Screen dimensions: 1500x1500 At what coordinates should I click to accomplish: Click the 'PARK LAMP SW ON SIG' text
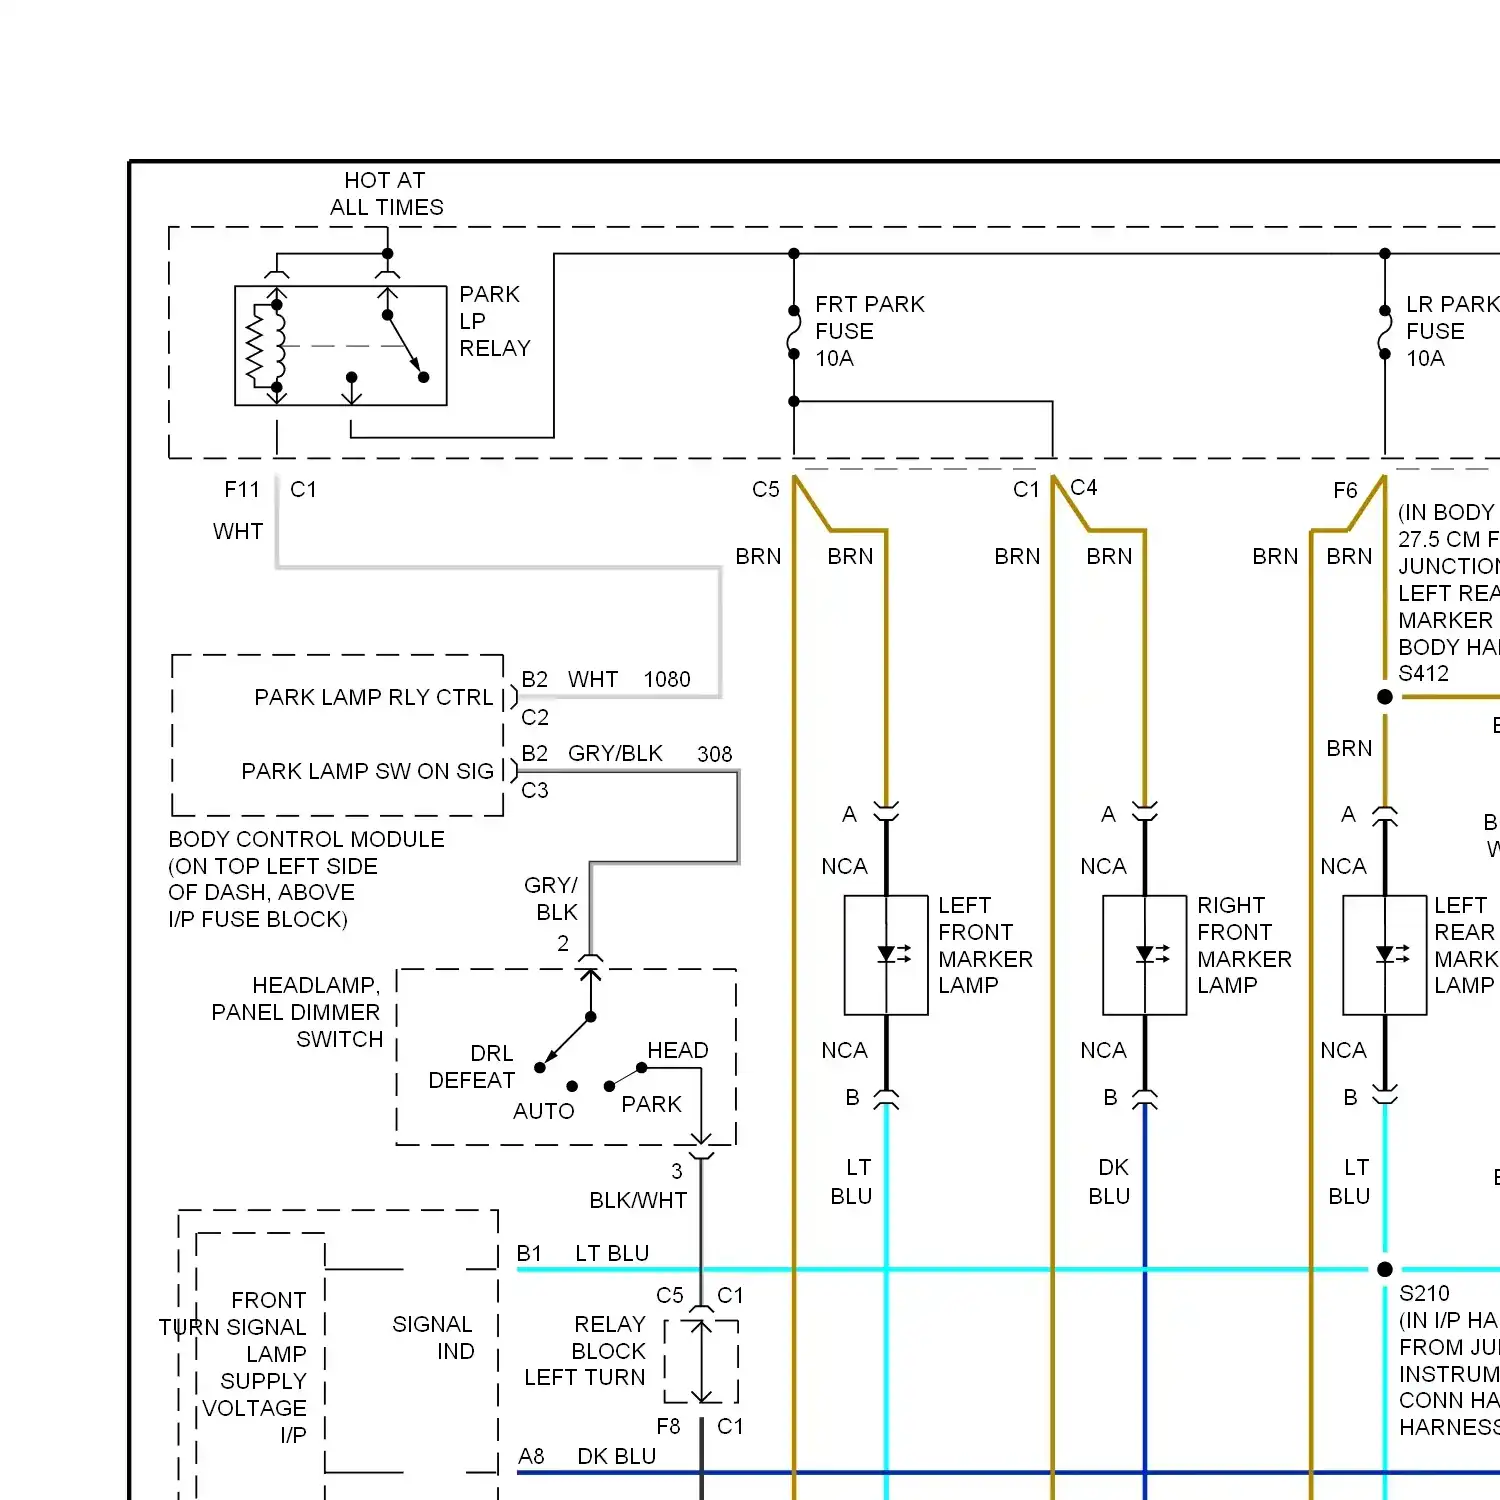pyautogui.click(x=368, y=771)
